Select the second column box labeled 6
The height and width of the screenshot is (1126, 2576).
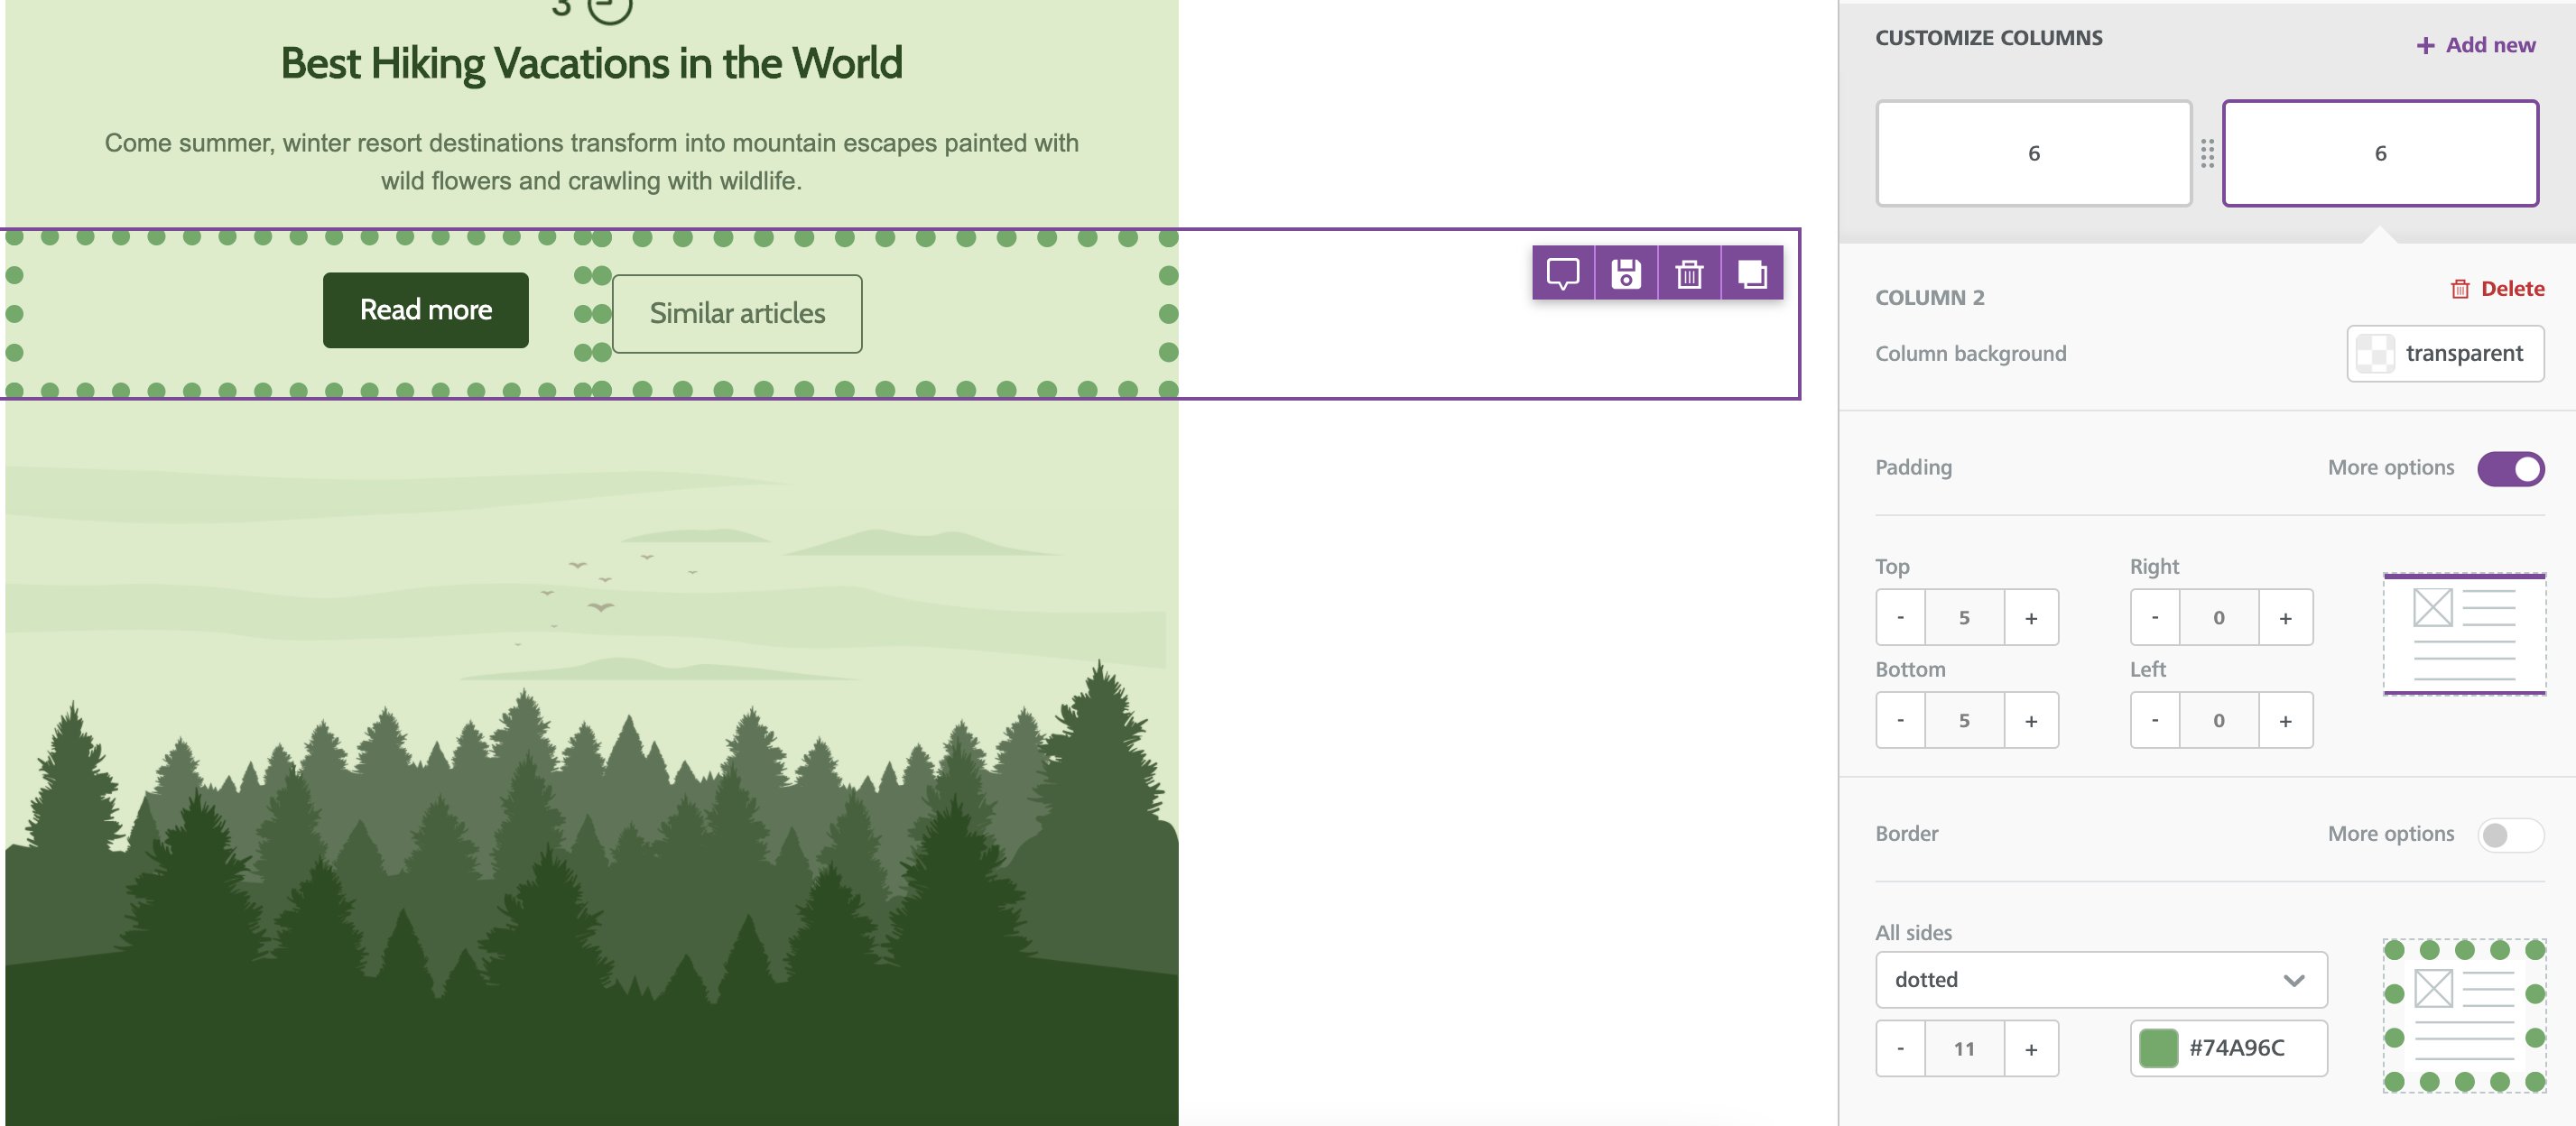click(x=2380, y=153)
